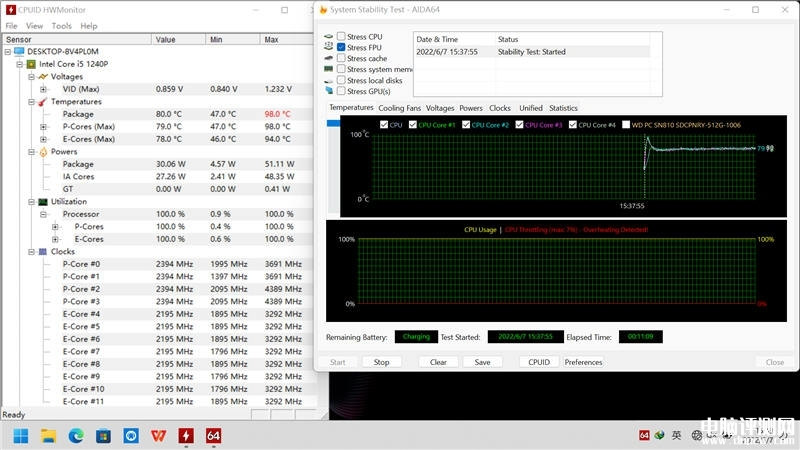Uncheck the CPU graph legend checkbox
This screenshot has height=450, width=800.
point(384,124)
